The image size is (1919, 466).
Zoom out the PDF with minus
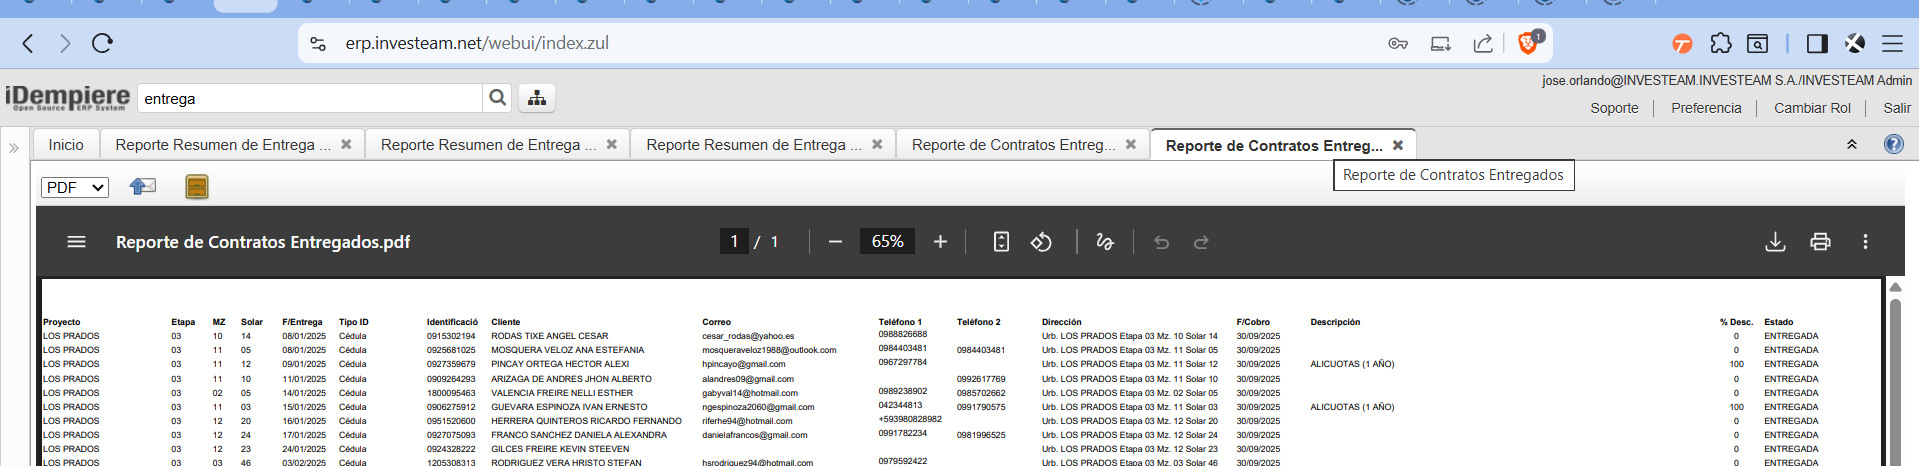pos(835,242)
